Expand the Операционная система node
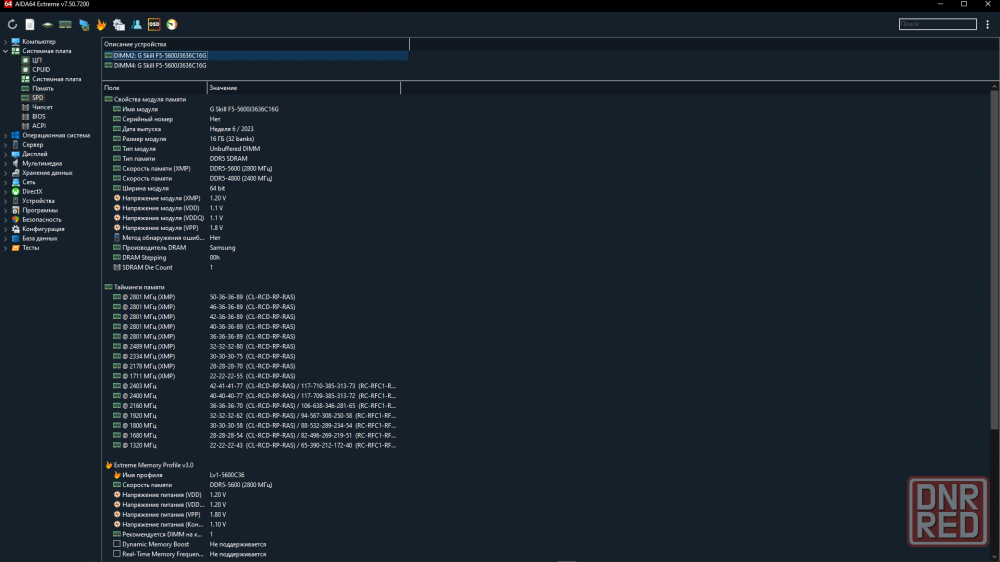The width and height of the screenshot is (1000, 562). pos(6,135)
